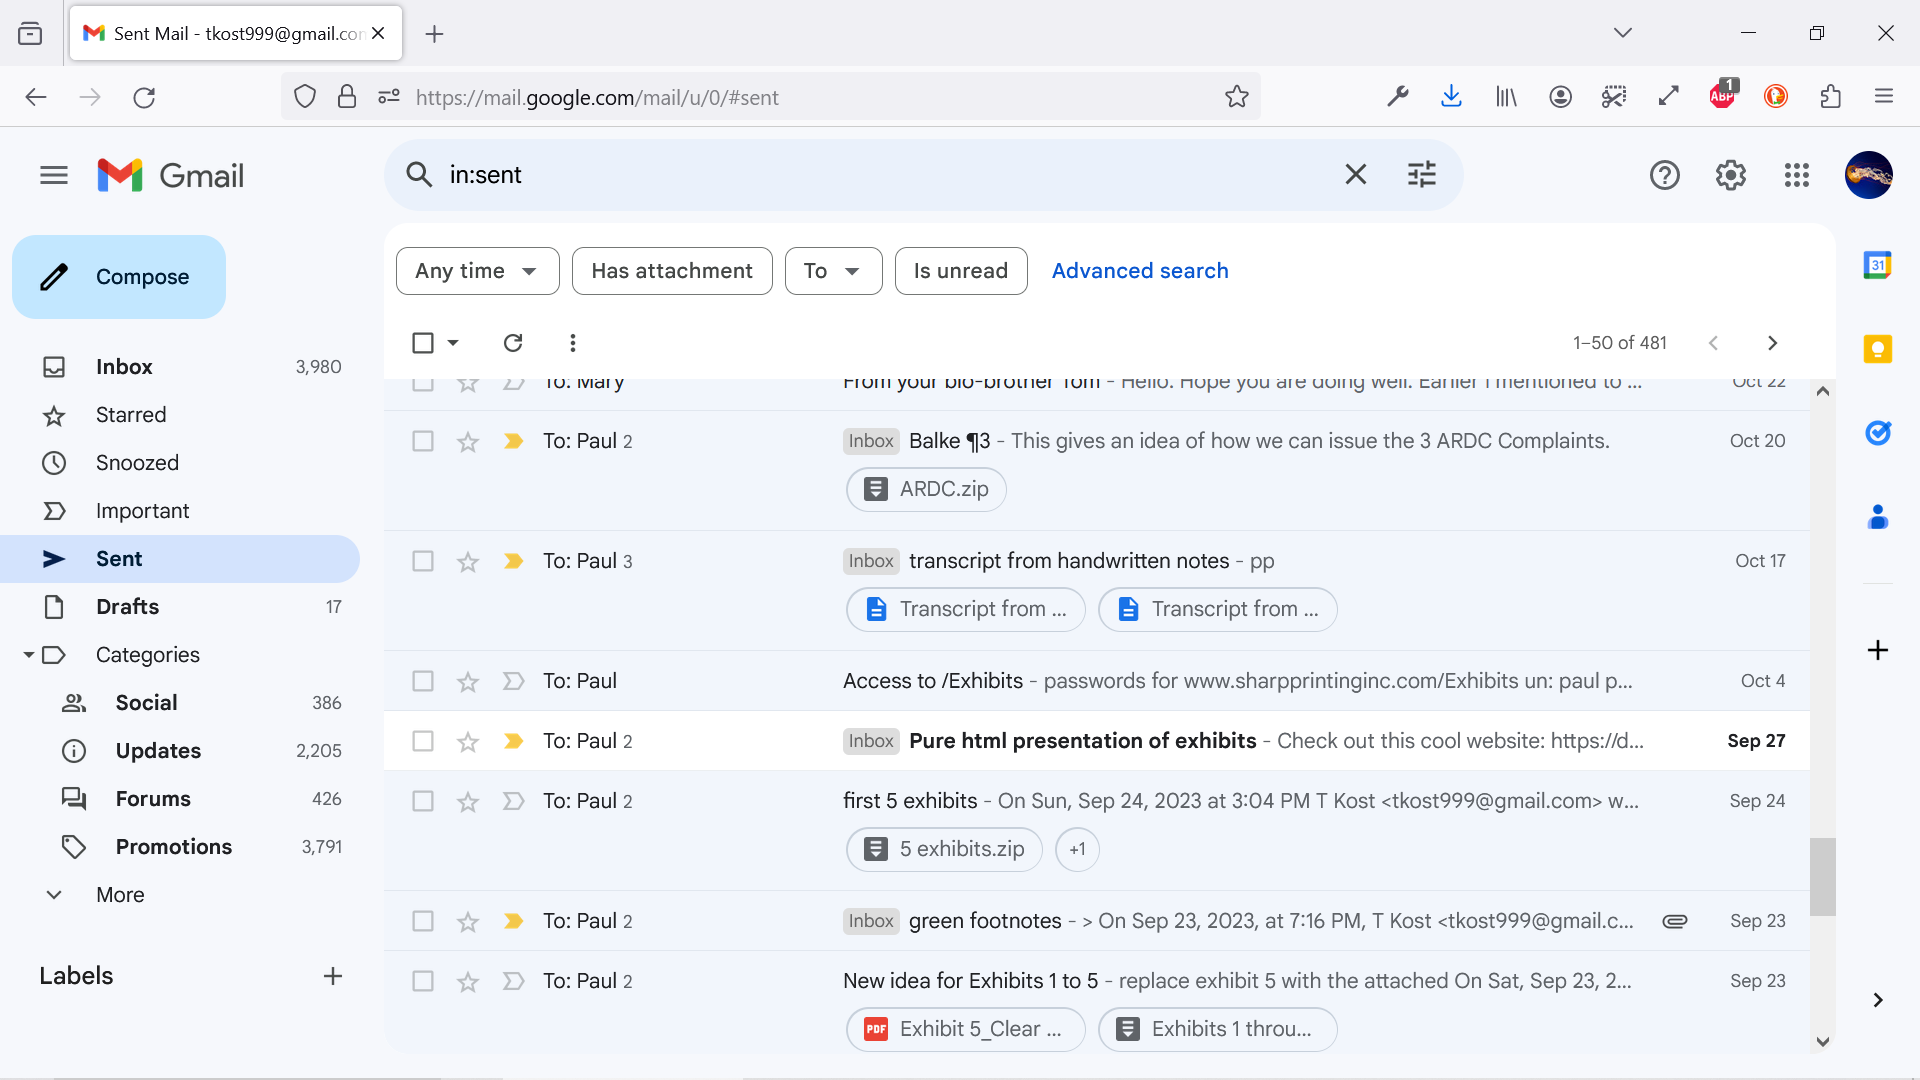
Task: Open the Inbox folder
Action: pyautogui.click(x=124, y=367)
